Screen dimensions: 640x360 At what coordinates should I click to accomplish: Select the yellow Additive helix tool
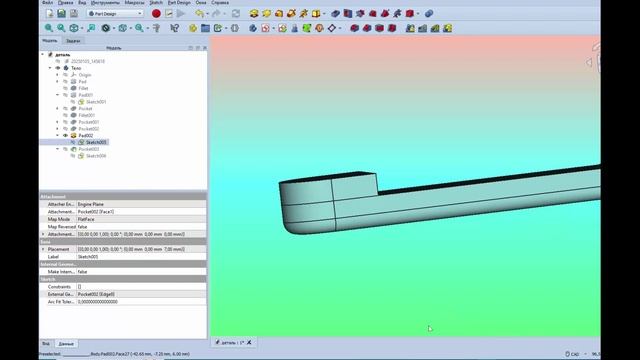(x=304, y=13)
